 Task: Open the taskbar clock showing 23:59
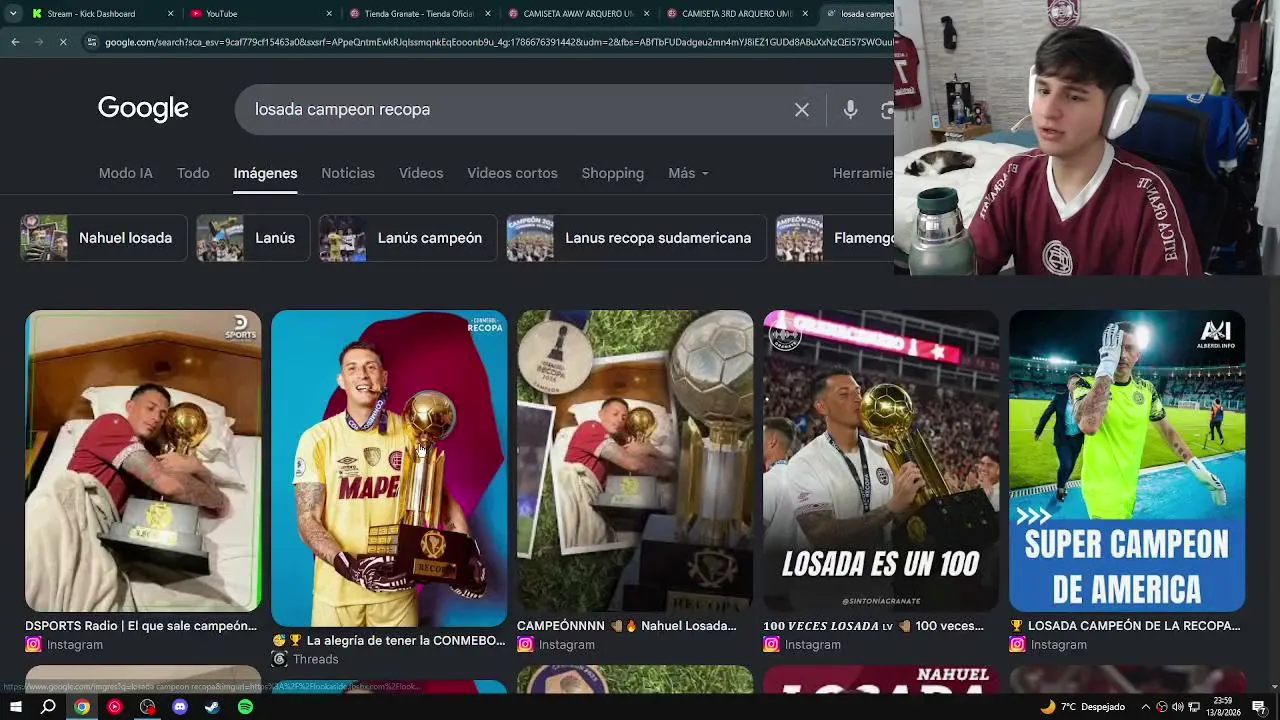[1223, 707]
